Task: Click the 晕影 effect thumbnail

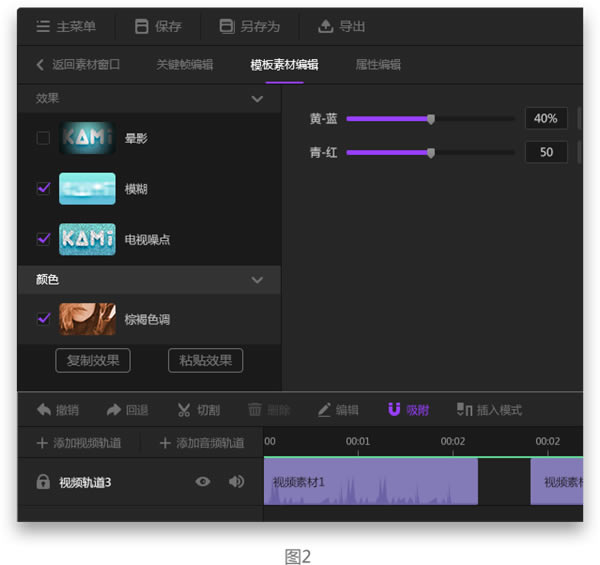Action: coord(87,138)
